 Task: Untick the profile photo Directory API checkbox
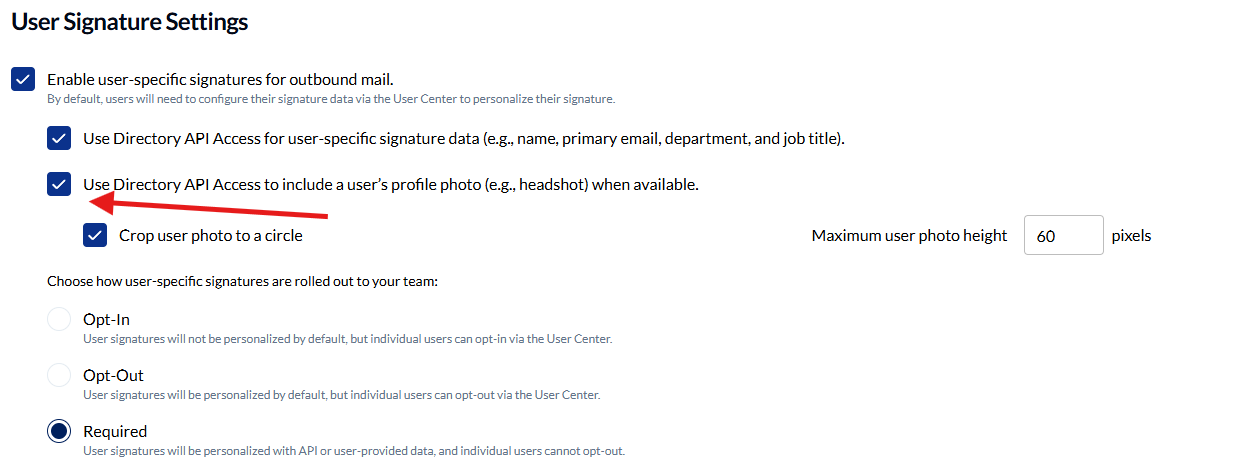(59, 184)
